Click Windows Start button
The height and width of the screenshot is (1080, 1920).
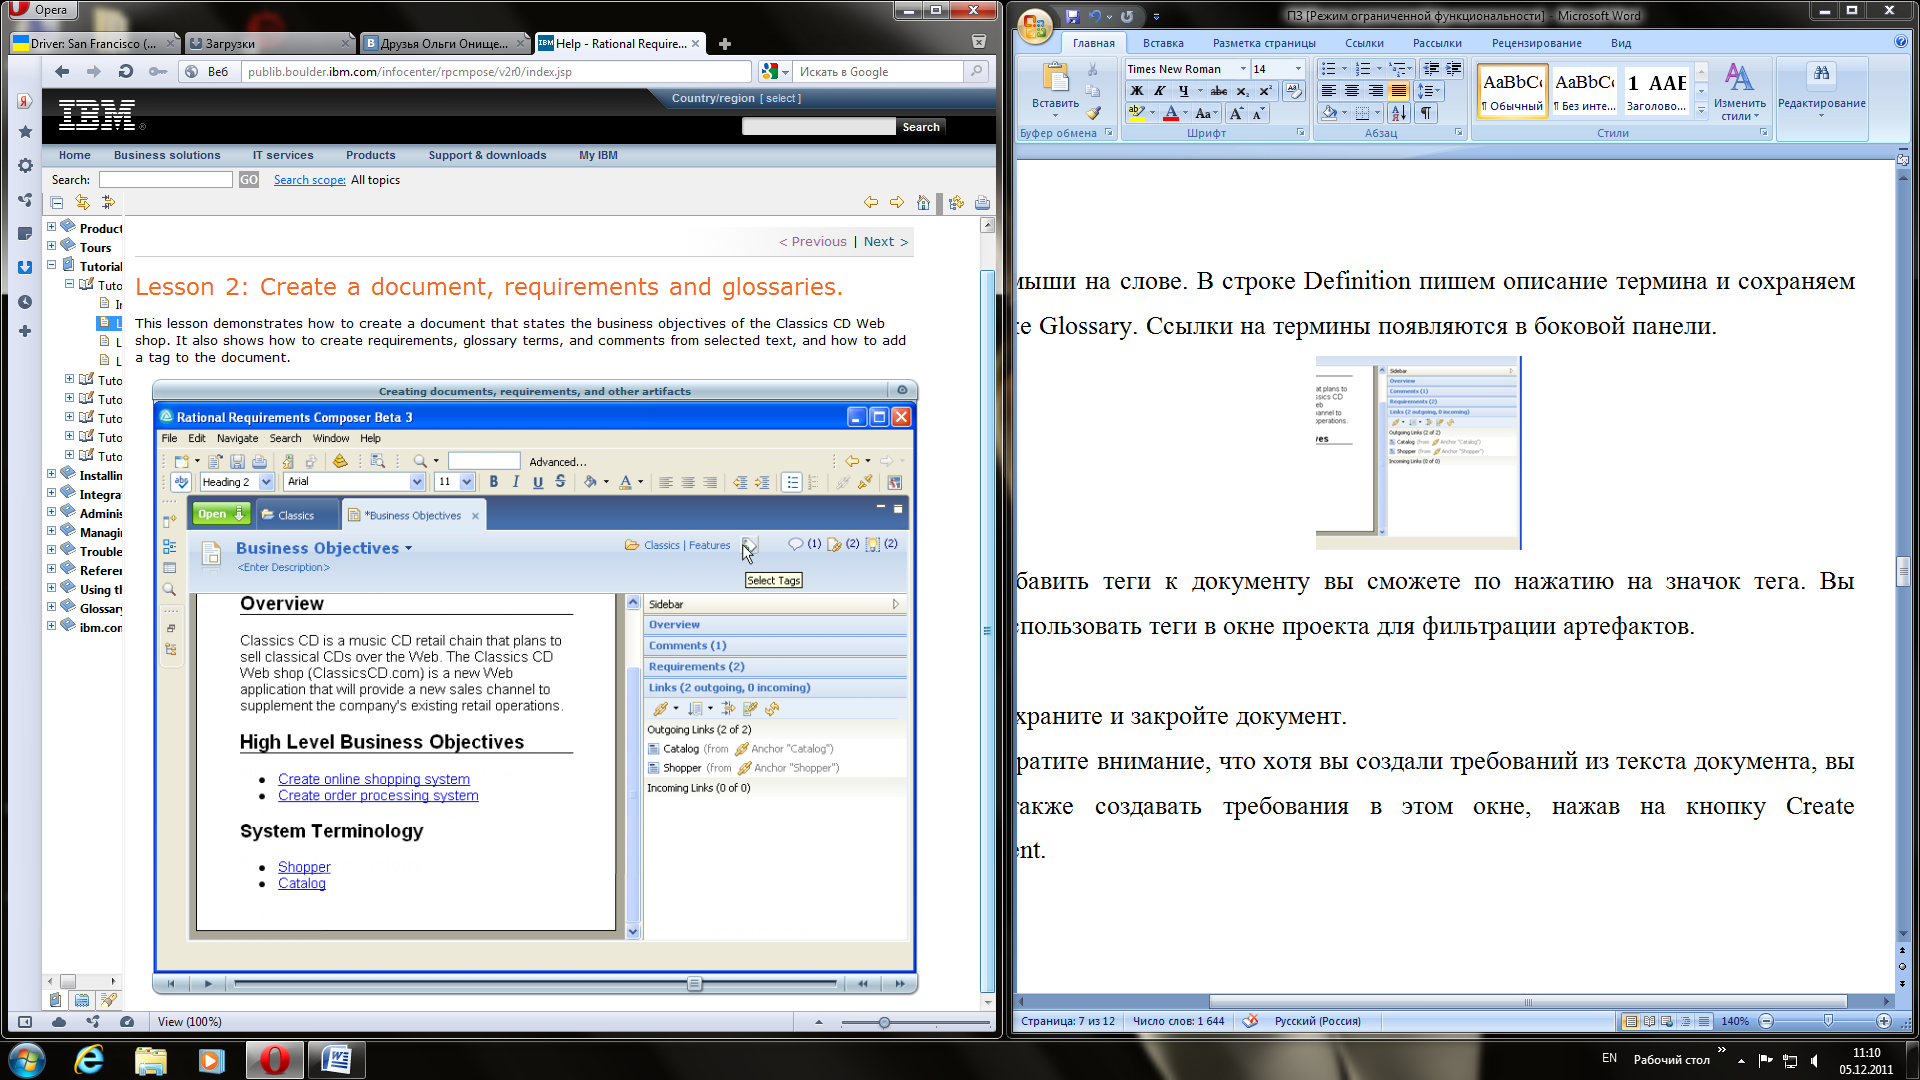point(26,1059)
